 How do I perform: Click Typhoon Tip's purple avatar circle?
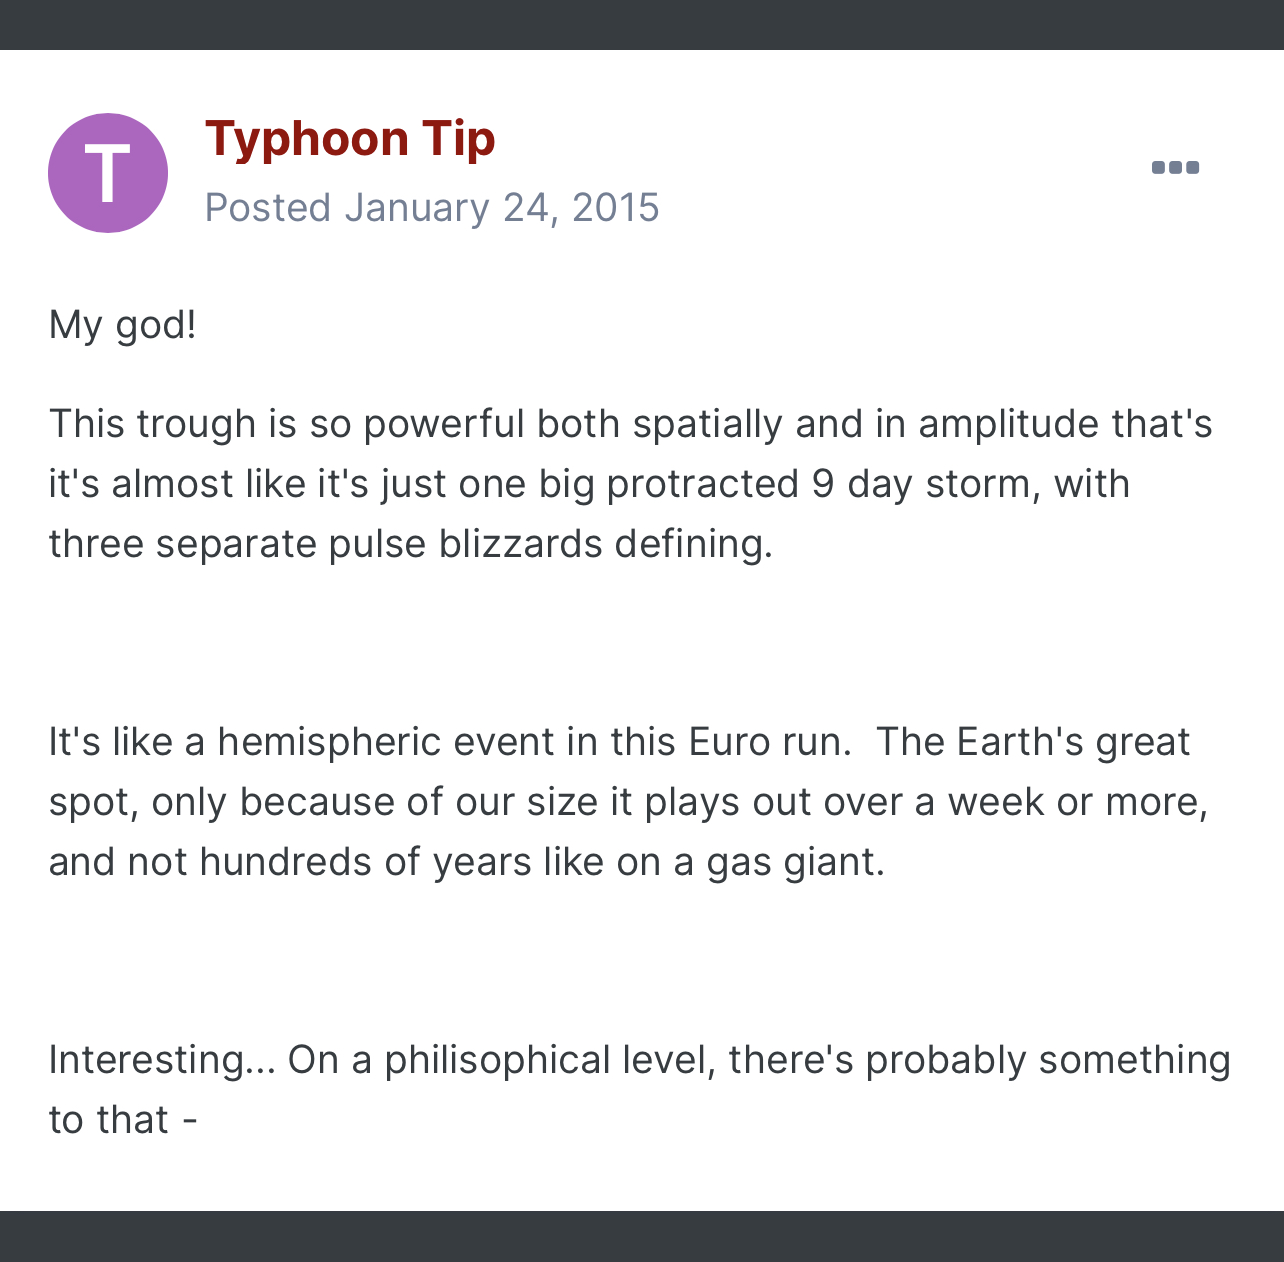[x=108, y=173]
